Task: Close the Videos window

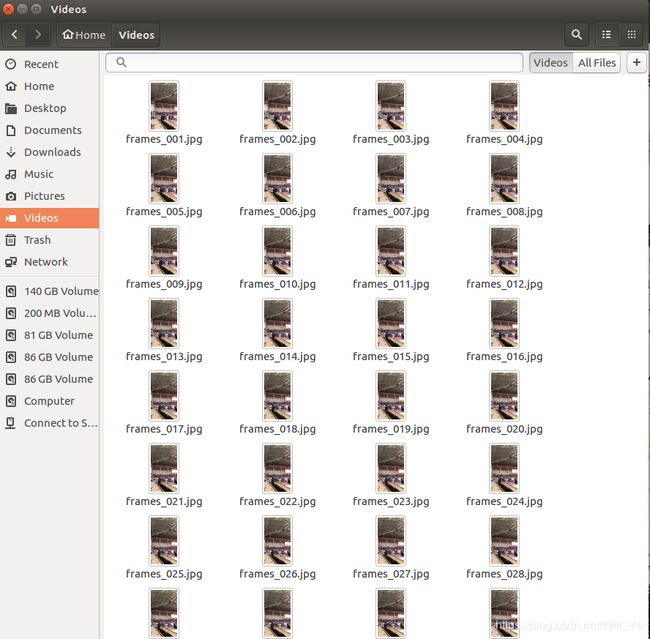Action: (x=8, y=9)
